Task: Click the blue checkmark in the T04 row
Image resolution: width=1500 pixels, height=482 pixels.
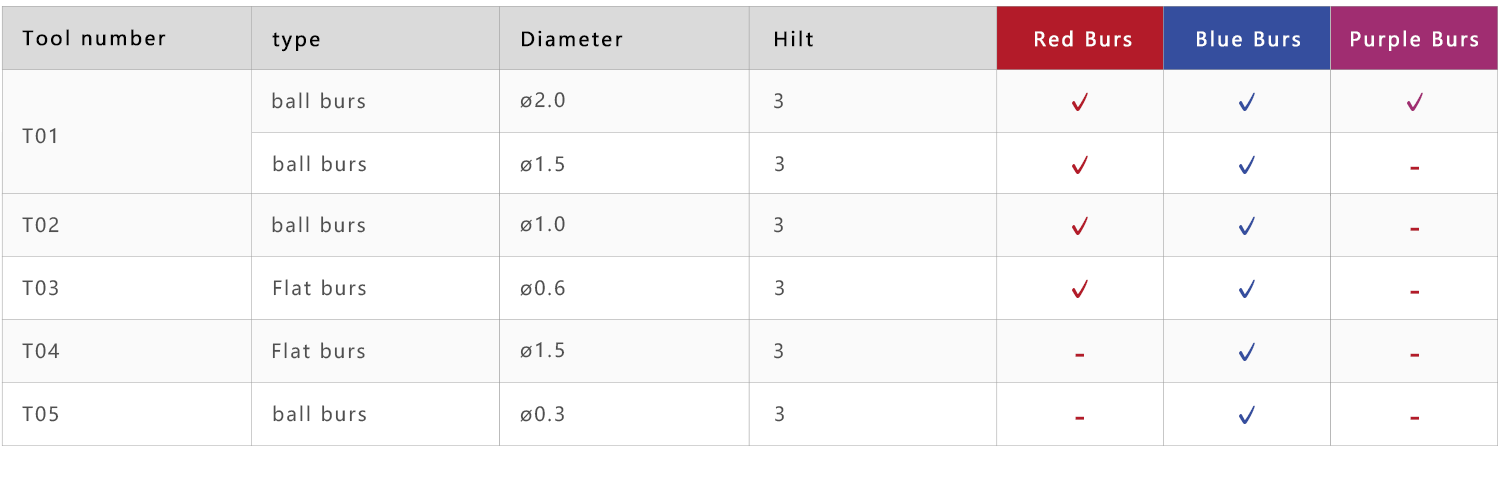Action: coord(1246,352)
